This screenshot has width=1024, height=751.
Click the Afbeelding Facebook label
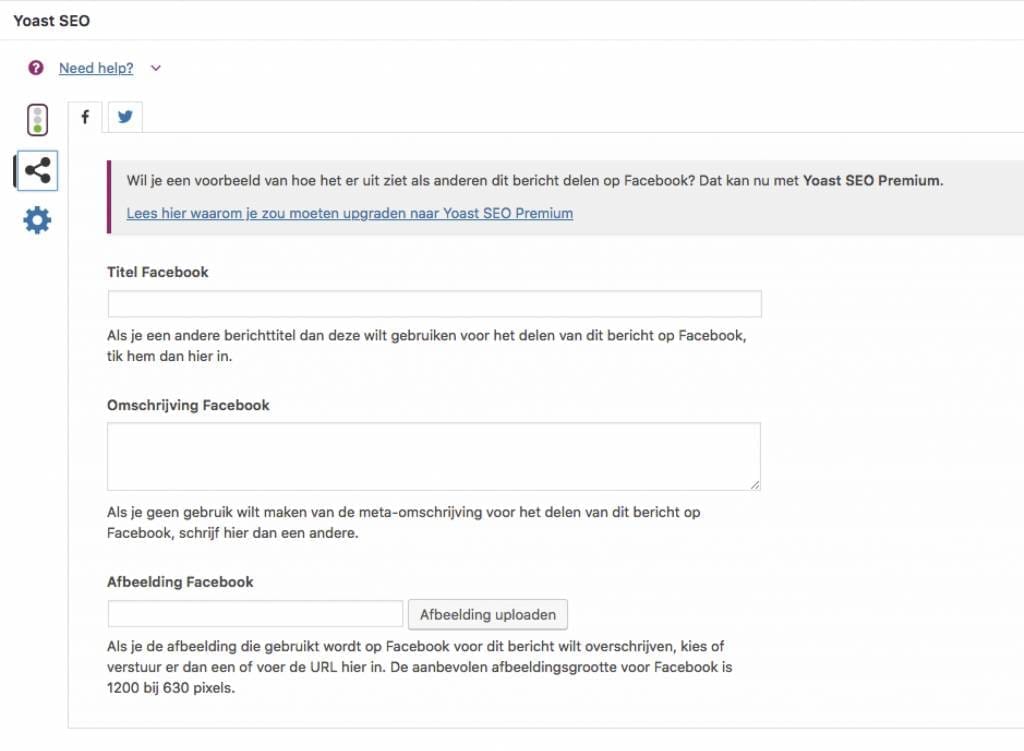coord(180,582)
